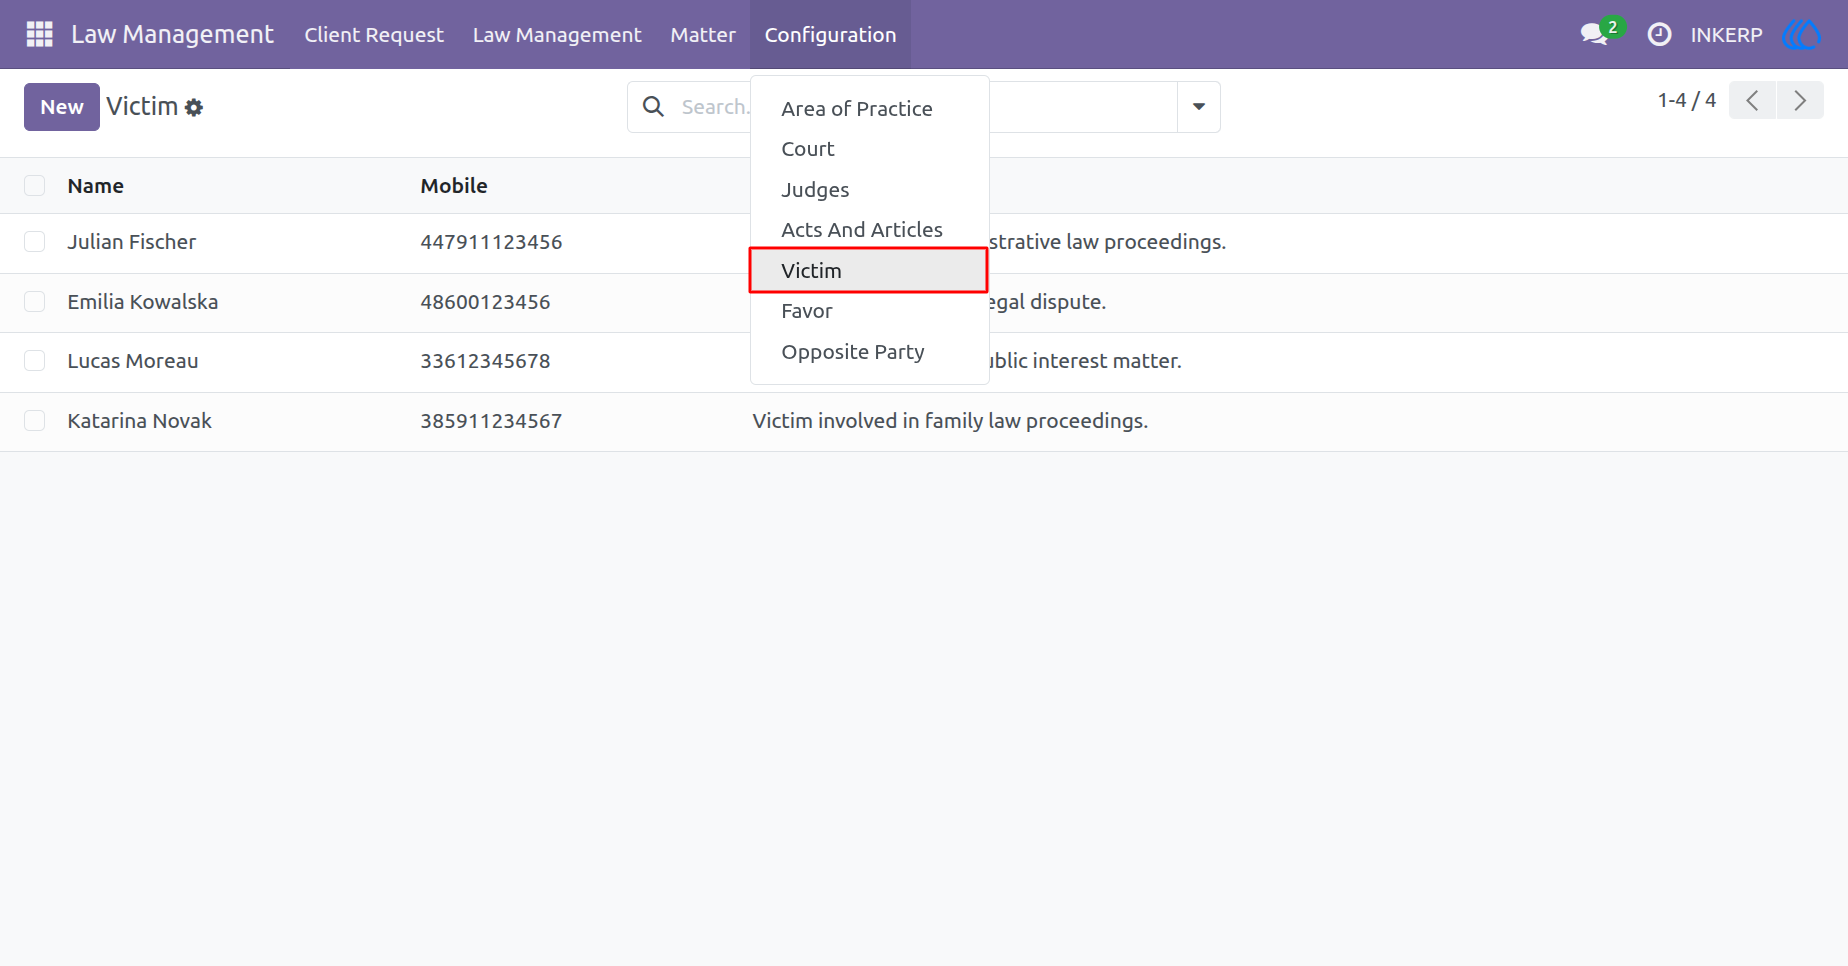This screenshot has width=1848, height=966.
Task: Create a New victim record
Action: pyautogui.click(x=62, y=107)
